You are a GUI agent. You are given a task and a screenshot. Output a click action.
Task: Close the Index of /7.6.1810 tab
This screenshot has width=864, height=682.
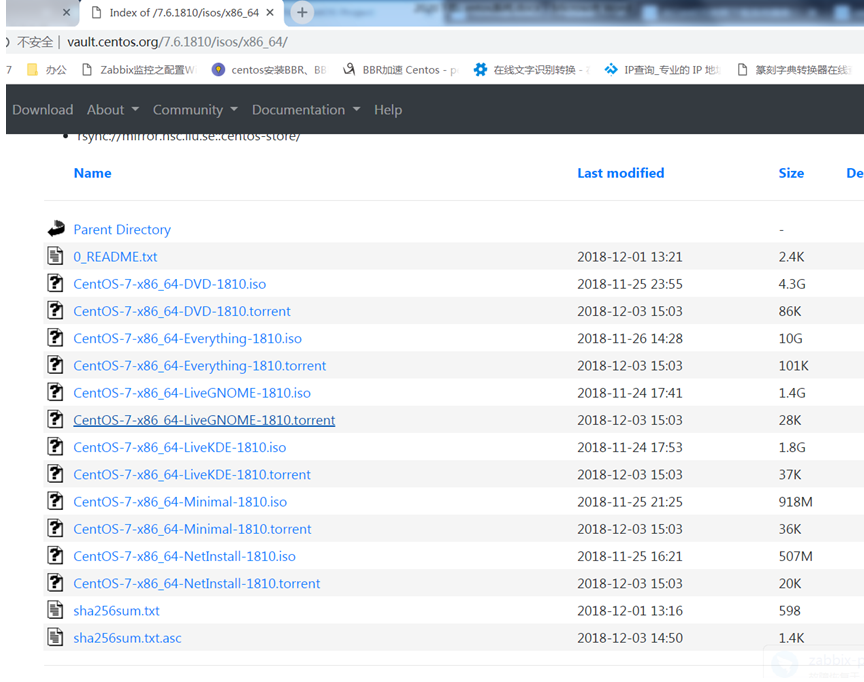tap(270, 12)
